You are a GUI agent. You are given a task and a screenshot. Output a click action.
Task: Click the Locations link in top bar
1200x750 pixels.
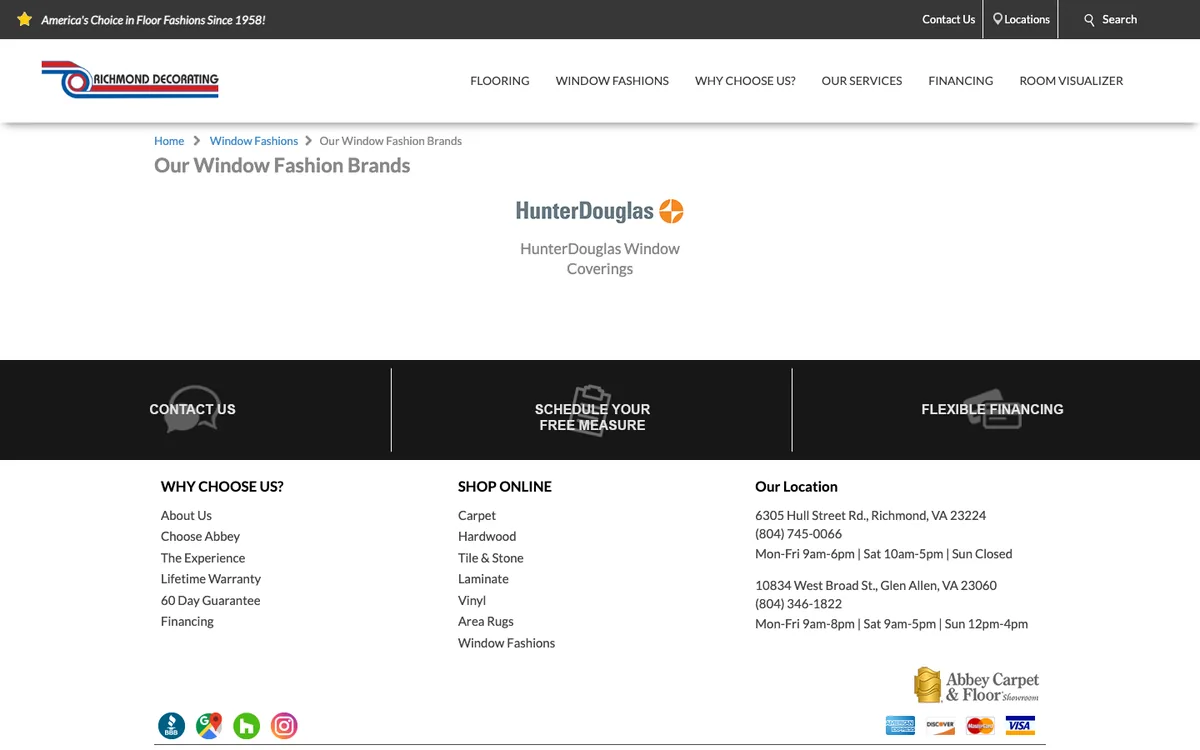(1027, 19)
